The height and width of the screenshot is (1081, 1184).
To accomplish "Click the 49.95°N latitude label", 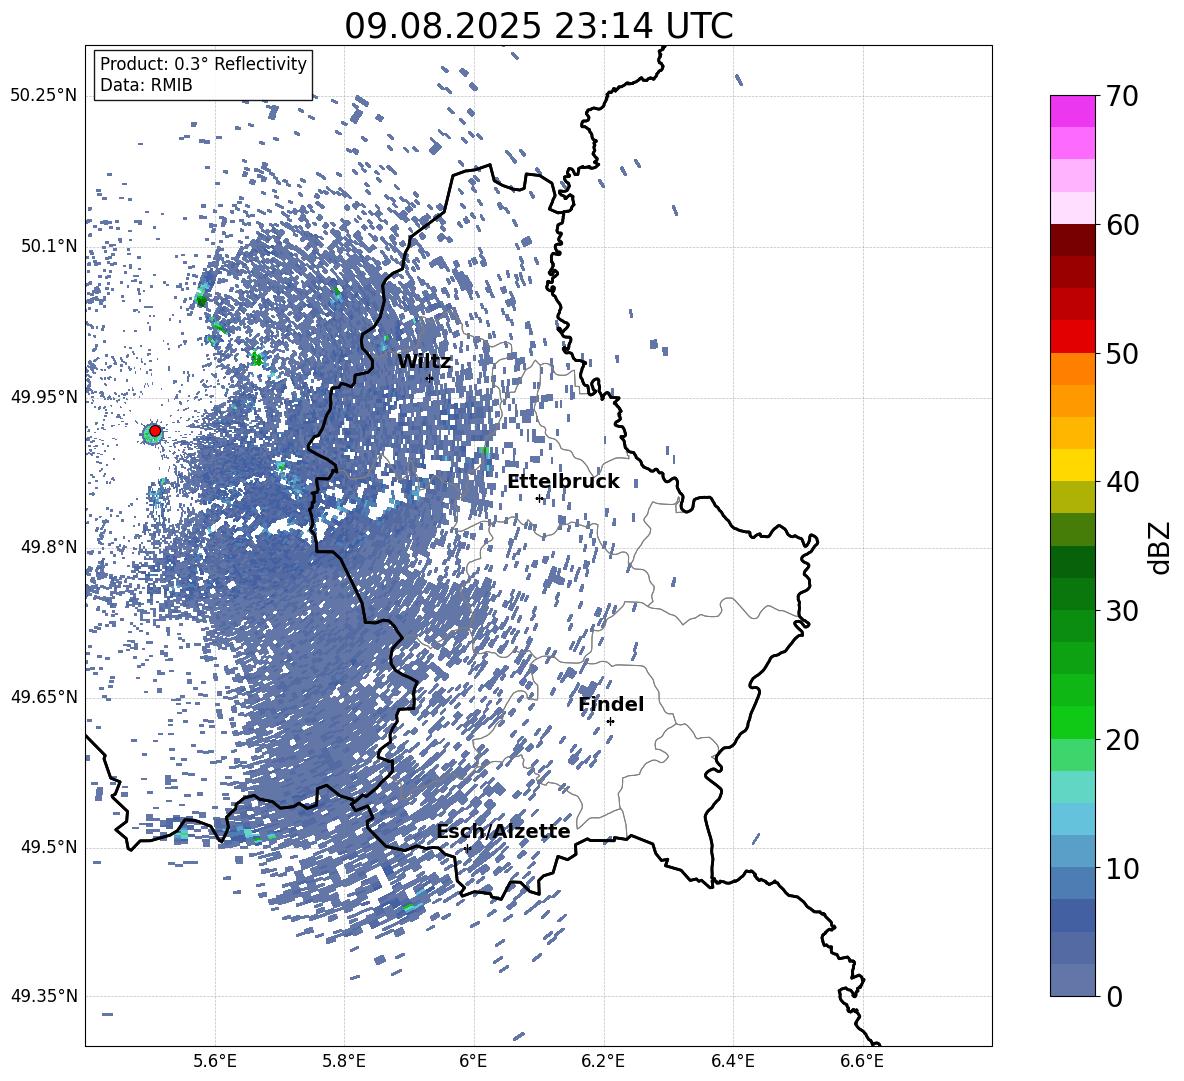I will point(44,397).
